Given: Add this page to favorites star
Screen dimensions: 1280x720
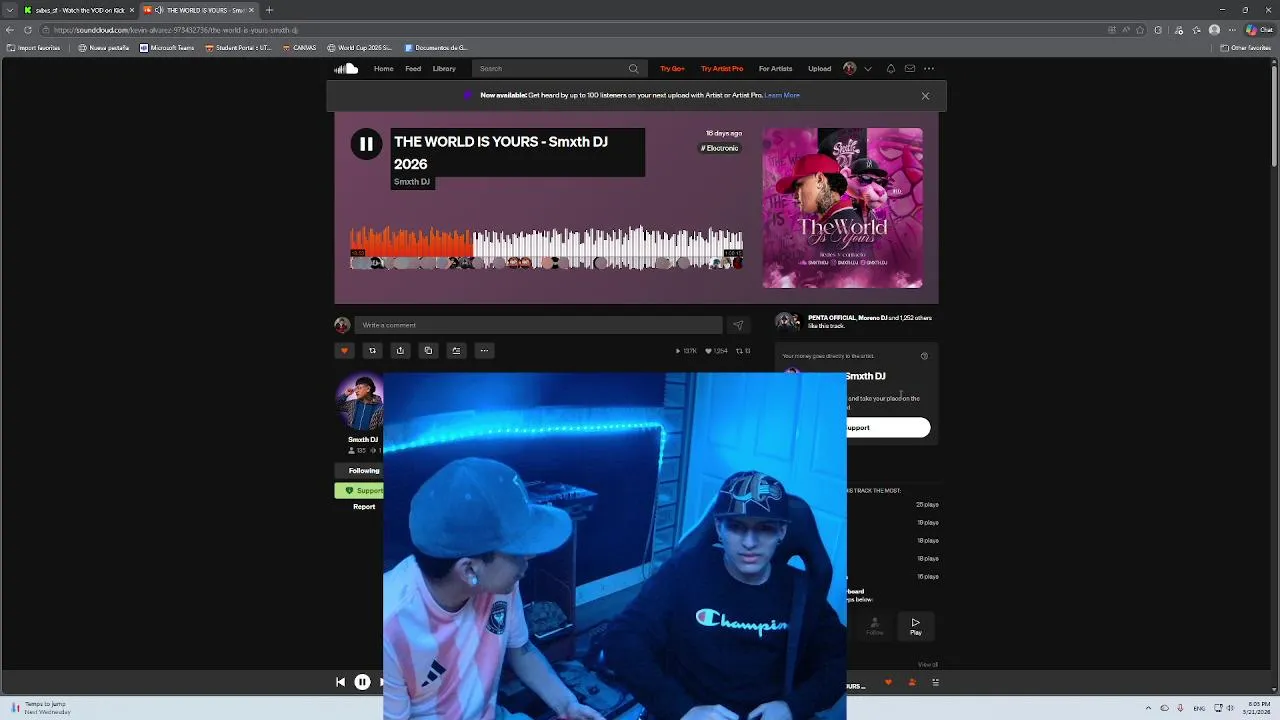Looking at the screenshot, I should [1140, 30].
